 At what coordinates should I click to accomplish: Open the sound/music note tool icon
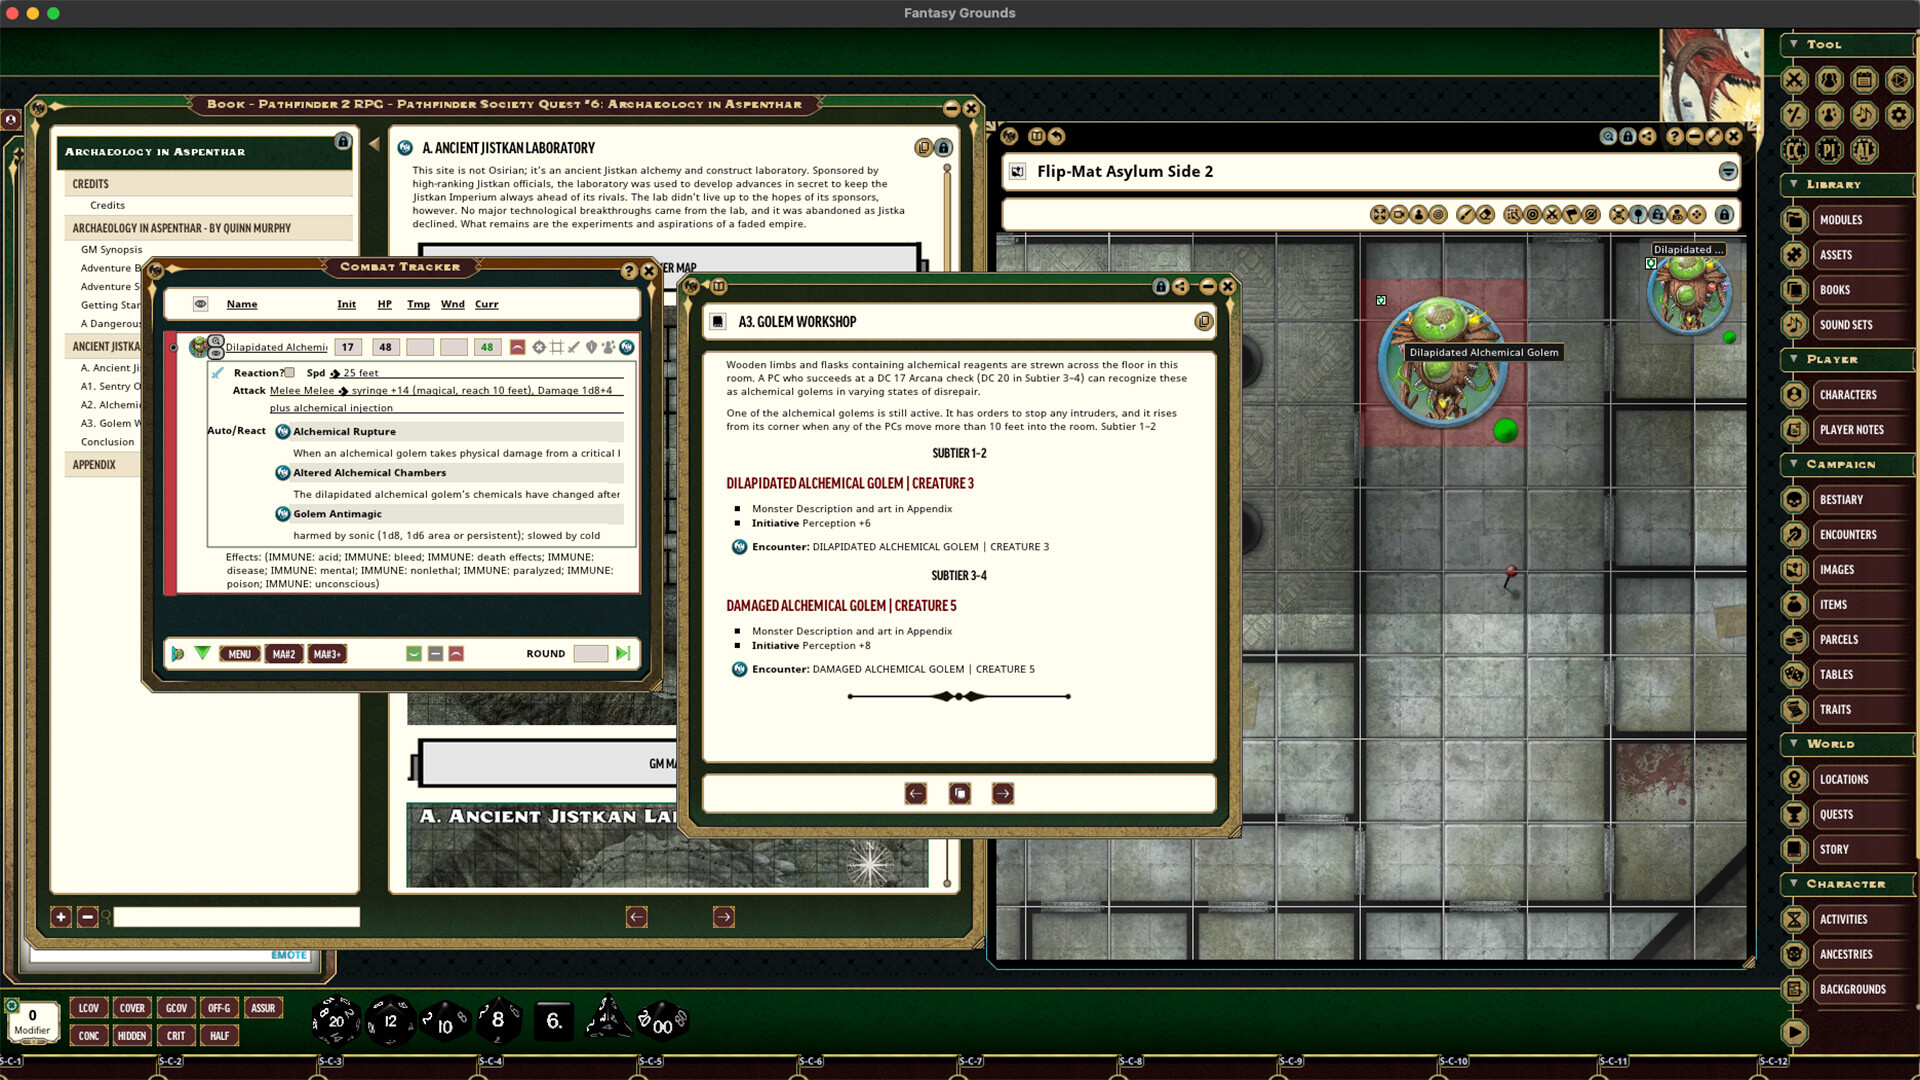(x=1864, y=115)
